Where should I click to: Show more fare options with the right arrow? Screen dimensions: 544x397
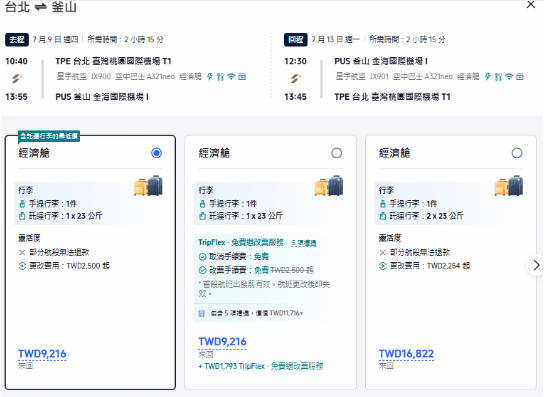tap(536, 265)
